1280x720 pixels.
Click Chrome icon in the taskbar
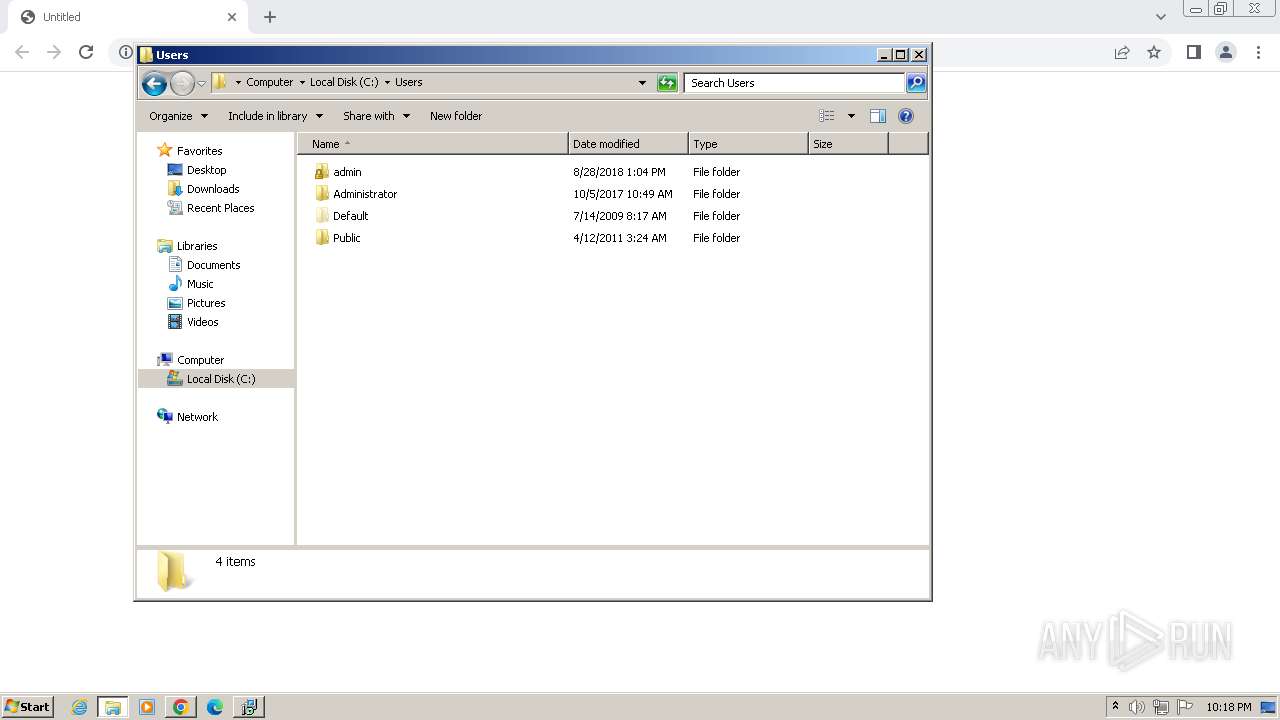tap(181, 707)
